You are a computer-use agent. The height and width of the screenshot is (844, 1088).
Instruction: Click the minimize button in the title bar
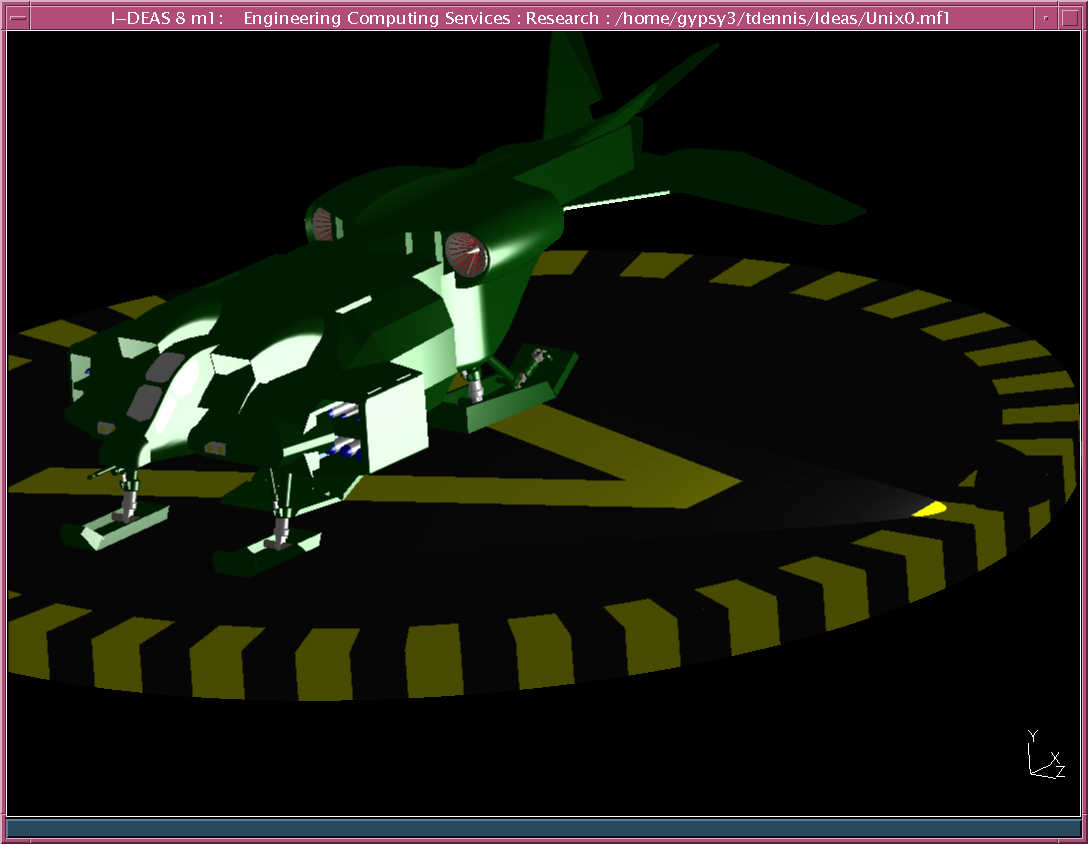(x=1045, y=17)
